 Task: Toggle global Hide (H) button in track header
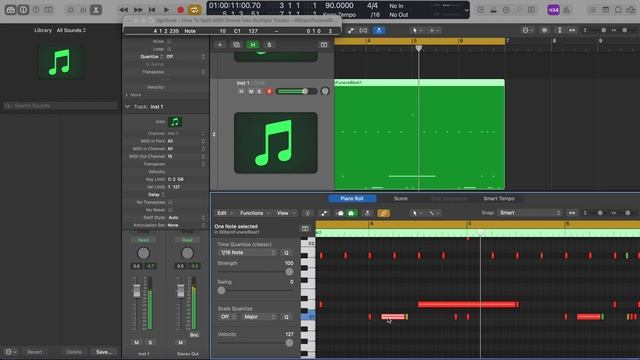[x=253, y=44]
